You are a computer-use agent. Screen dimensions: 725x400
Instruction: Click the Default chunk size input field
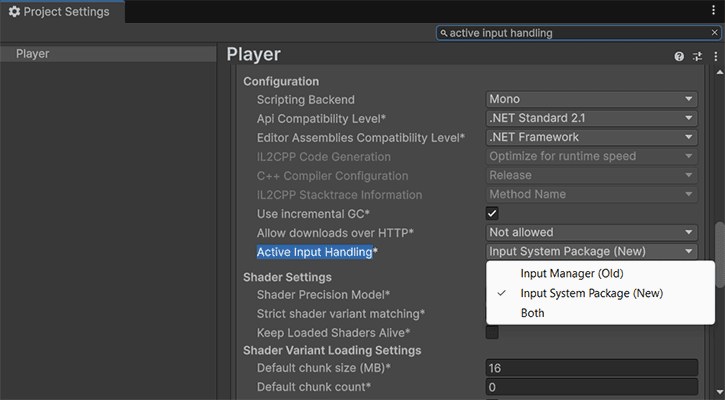(591, 368)
